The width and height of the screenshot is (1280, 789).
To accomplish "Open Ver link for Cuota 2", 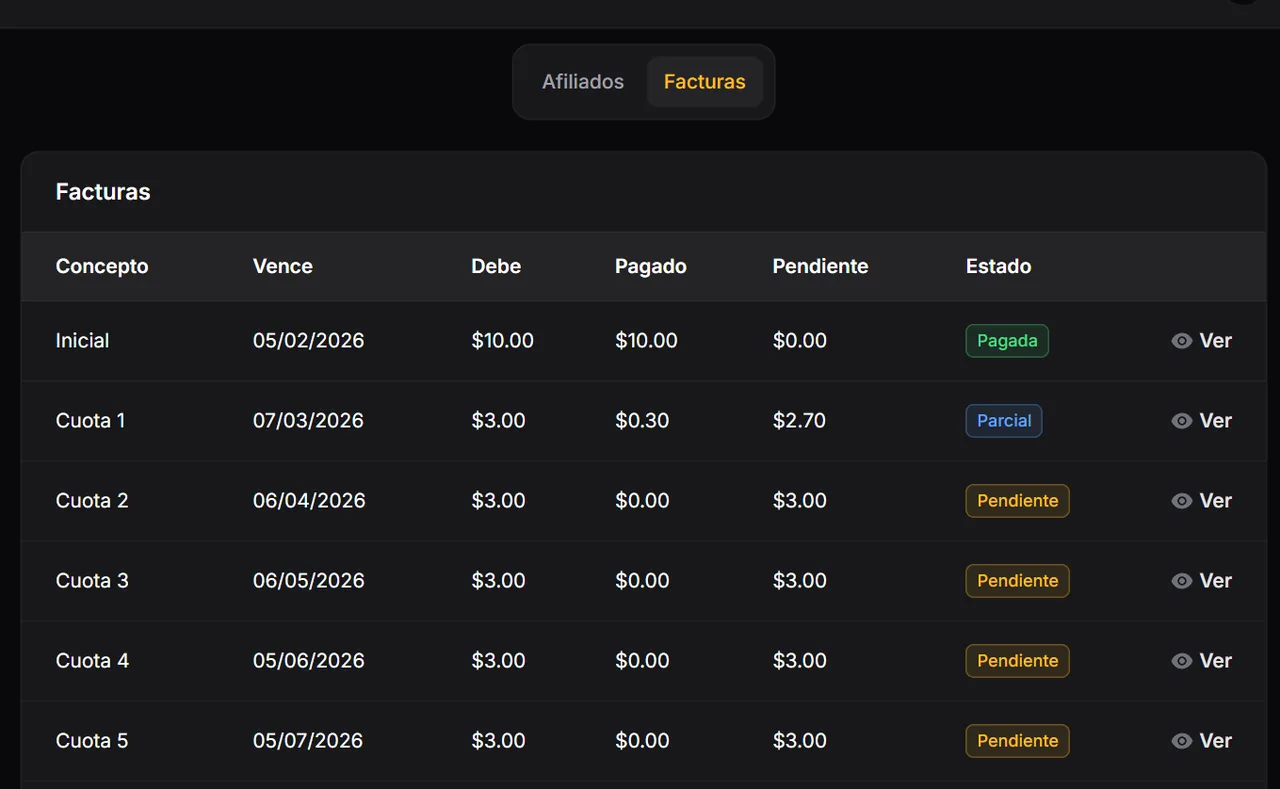I will (x=1202, y=501).
